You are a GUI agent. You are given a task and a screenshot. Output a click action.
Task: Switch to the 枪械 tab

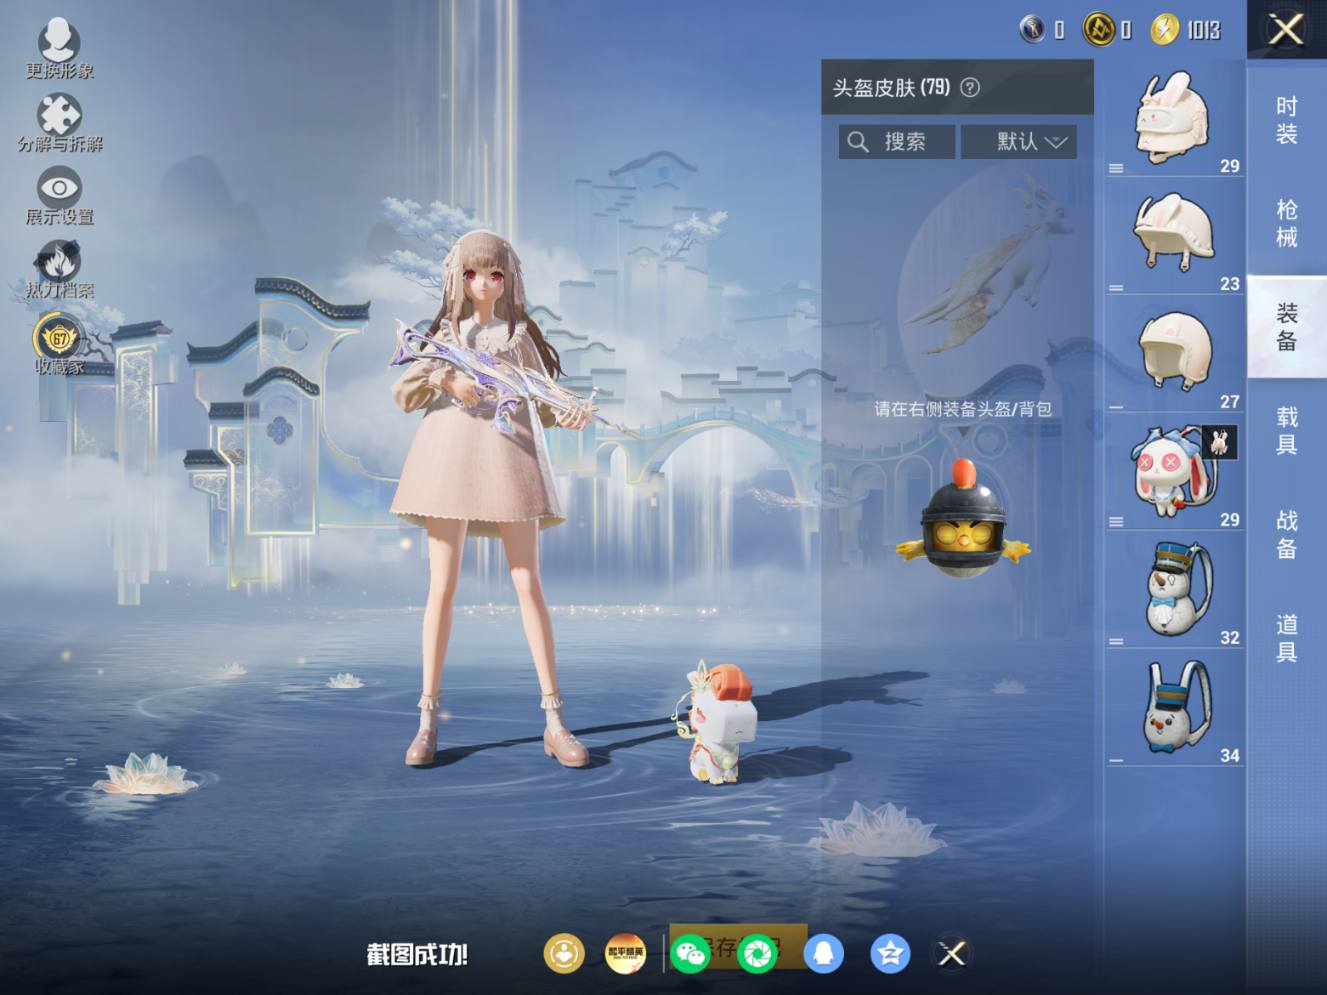coord(1286,223)
